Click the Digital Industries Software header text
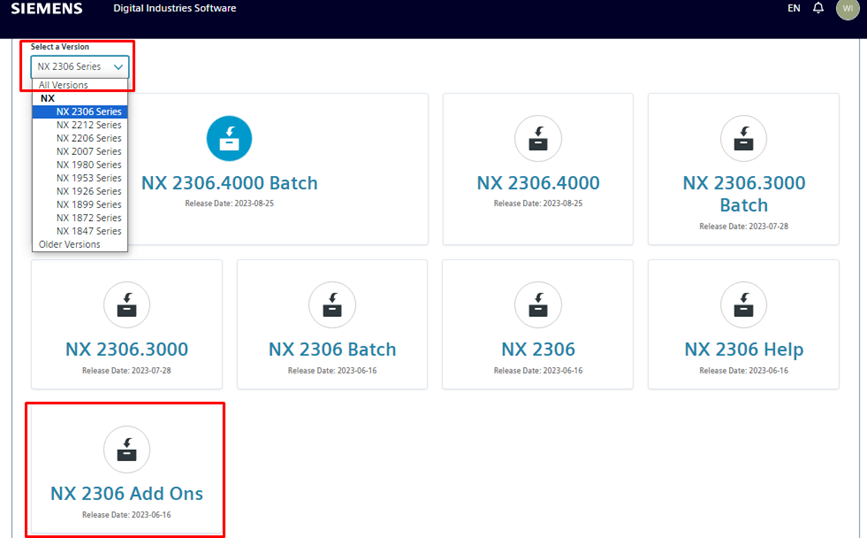Screen dimensions: 867x538 pos(175,8)
